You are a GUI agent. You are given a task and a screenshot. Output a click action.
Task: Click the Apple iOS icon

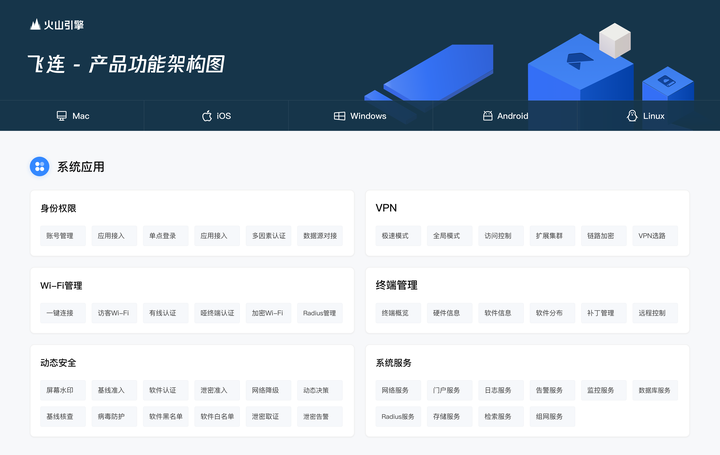[x=207, y=116]
